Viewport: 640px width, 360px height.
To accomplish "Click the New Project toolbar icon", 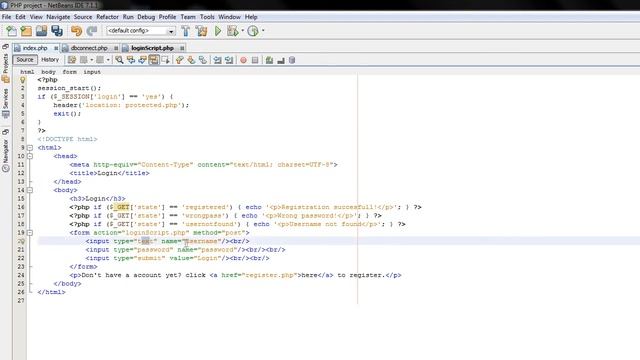I will 27,31.
